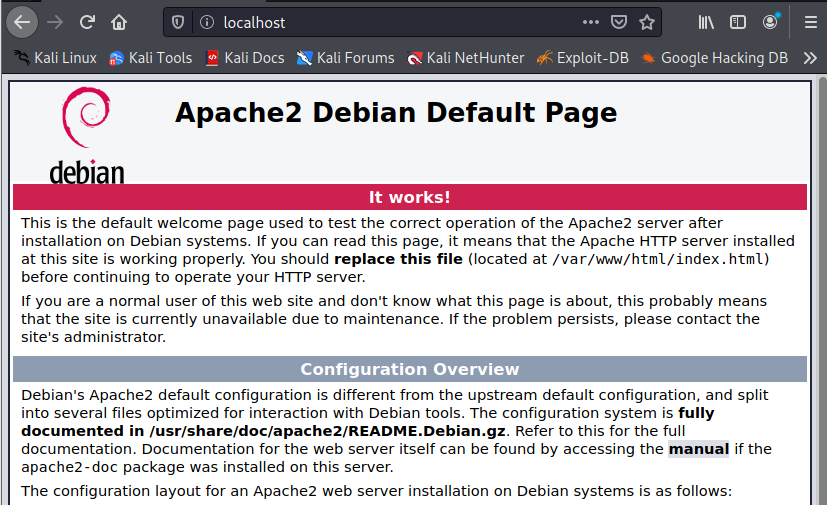
Task: Go back to the previous page
Action: [x=22, y=22]
